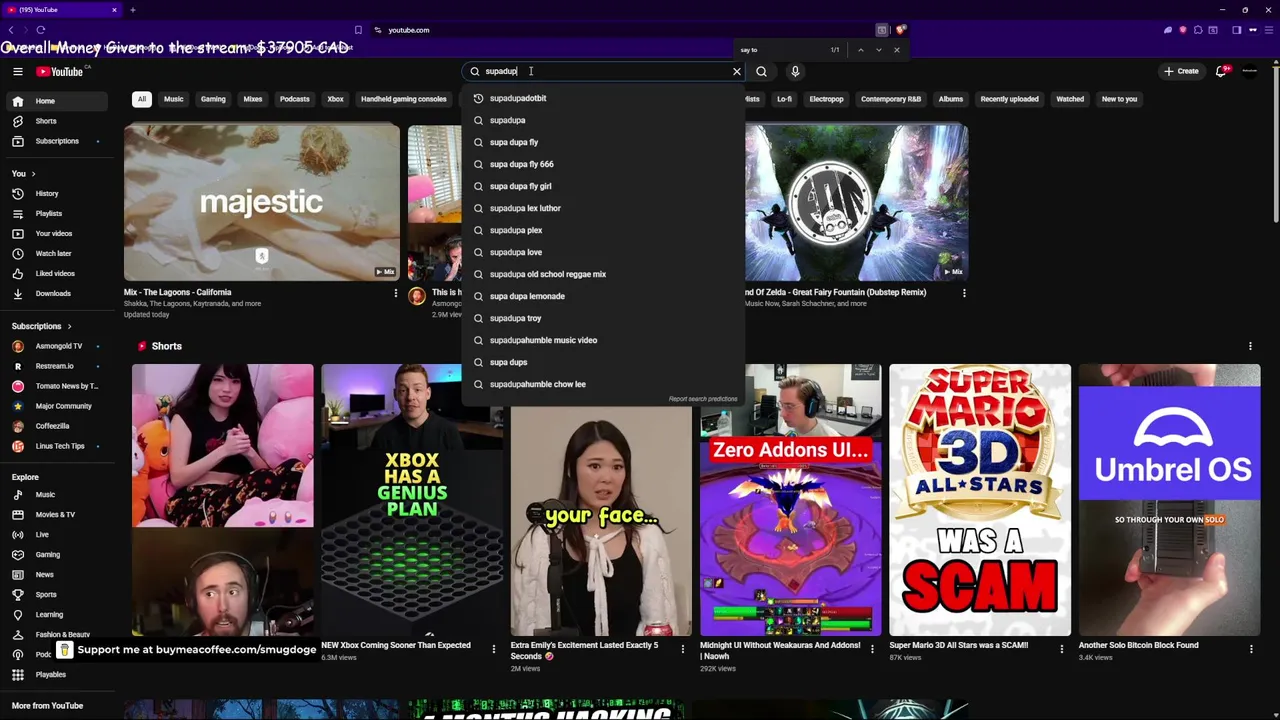The width and height of the screenshot is (1280, 720).
Task: Select the Podcasts filter chip
Action: click(295, 99)
